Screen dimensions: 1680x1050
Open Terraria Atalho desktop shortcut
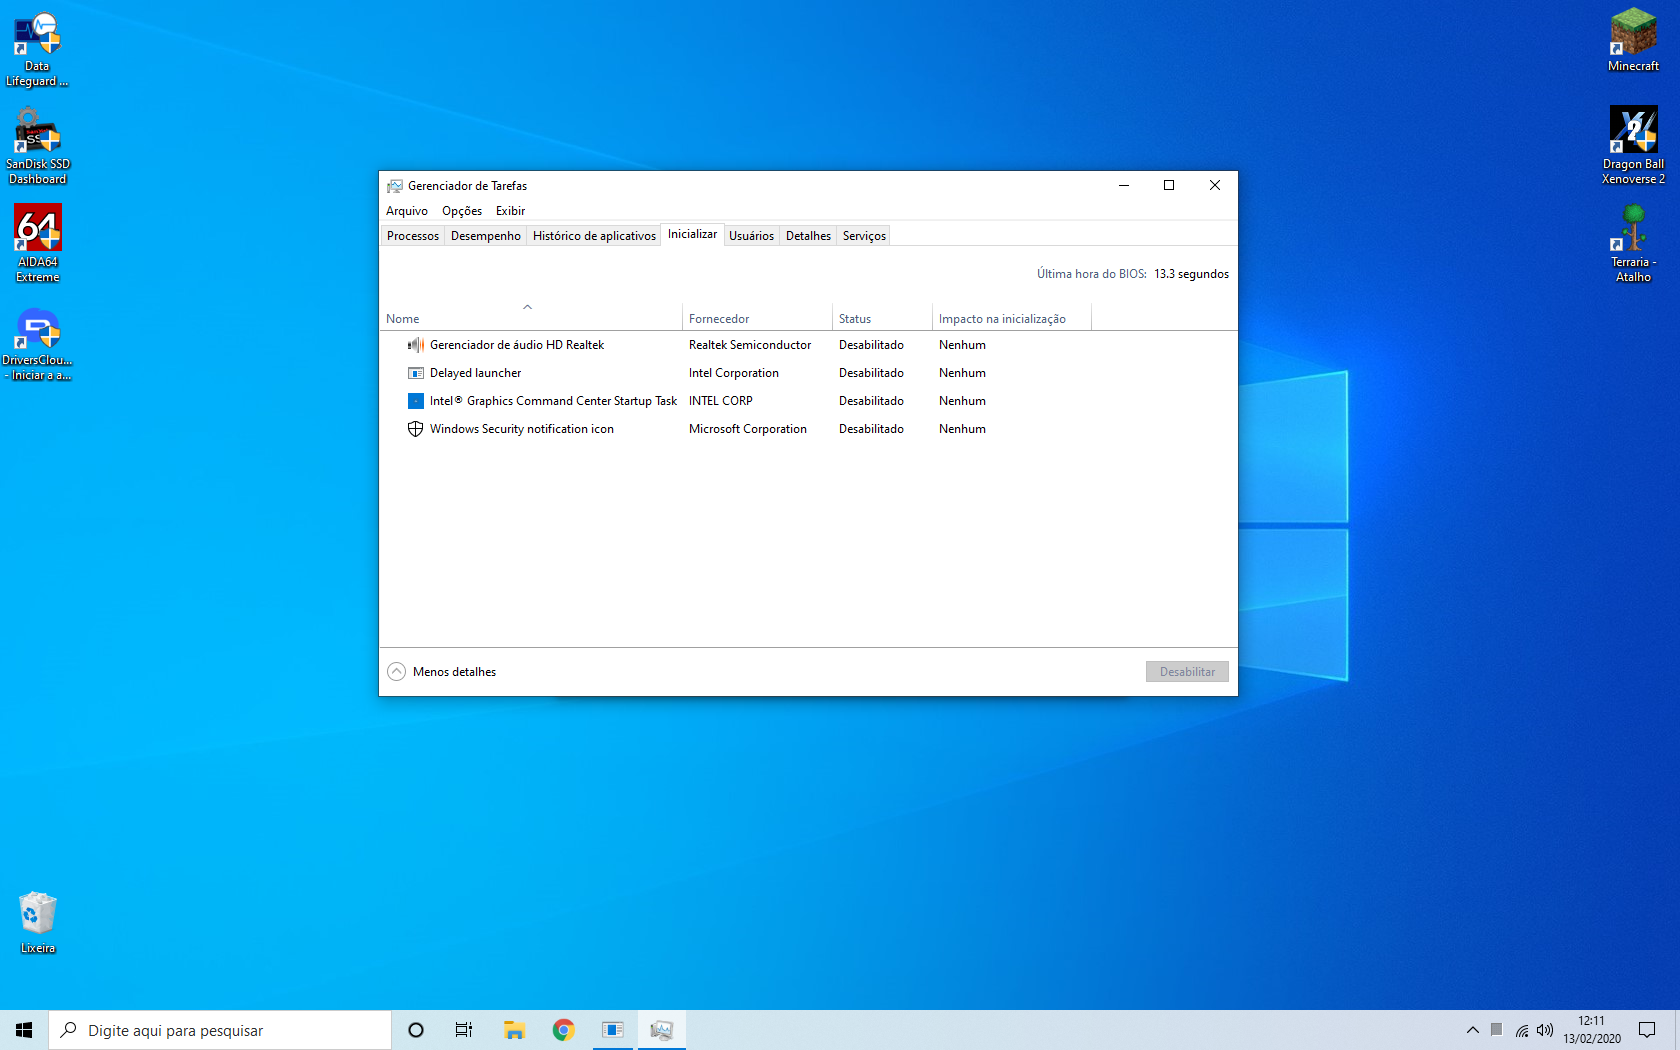pos(1633,244)
